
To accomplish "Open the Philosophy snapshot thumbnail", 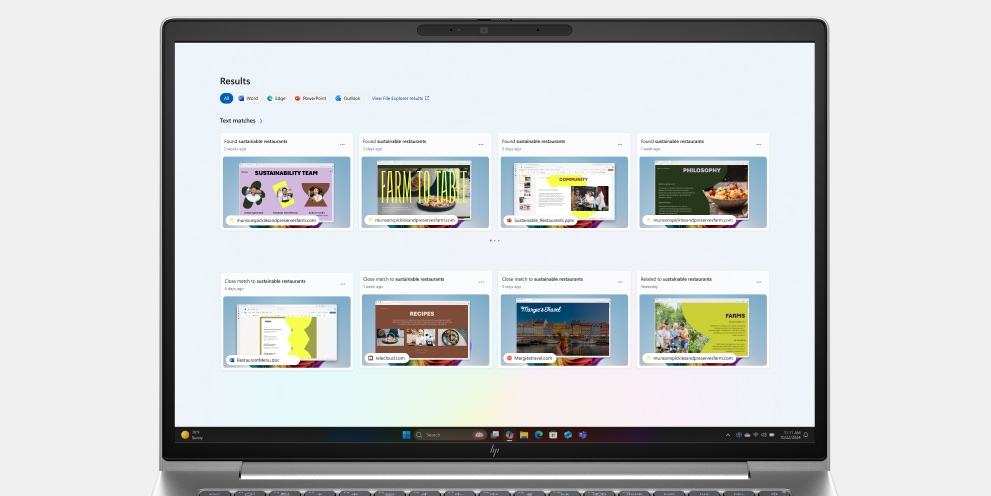I will 703,192.
